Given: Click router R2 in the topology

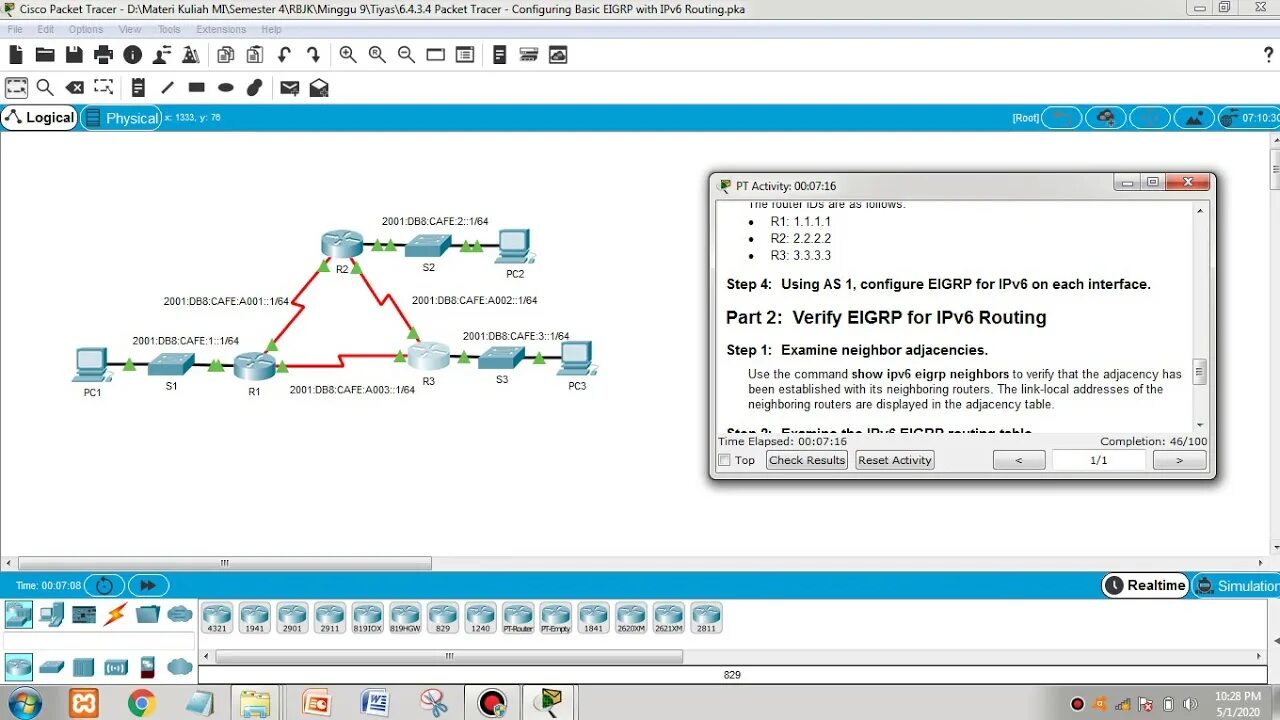Looking at the screenshot, I should click(342, 244).
